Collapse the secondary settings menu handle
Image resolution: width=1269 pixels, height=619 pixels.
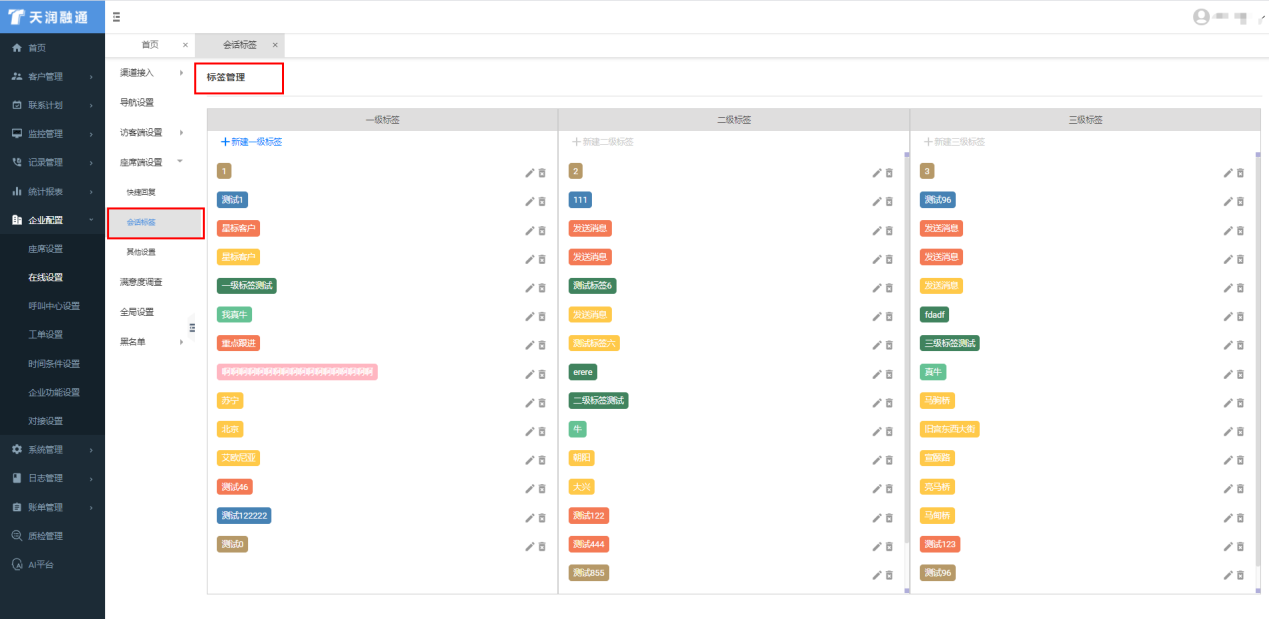191,327
